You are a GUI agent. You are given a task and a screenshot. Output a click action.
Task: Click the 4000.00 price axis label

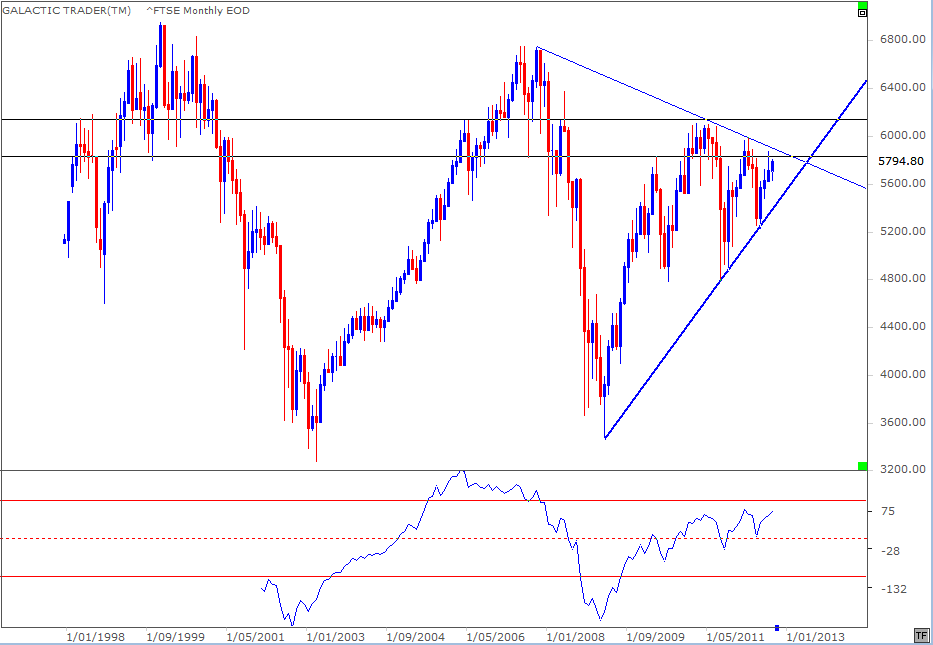(x=902, y=374)
